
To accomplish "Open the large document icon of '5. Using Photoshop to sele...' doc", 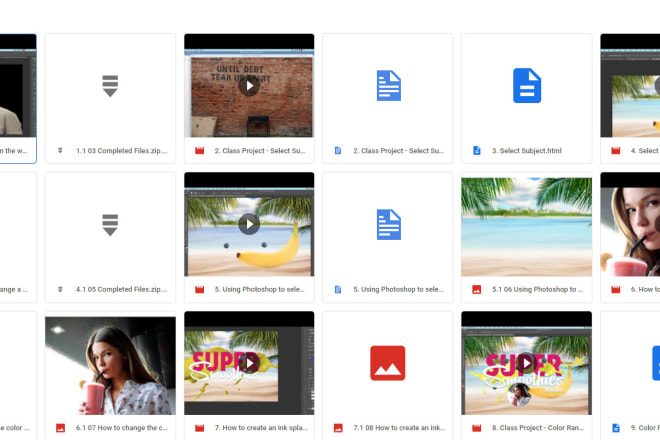I will coord(389,224).
